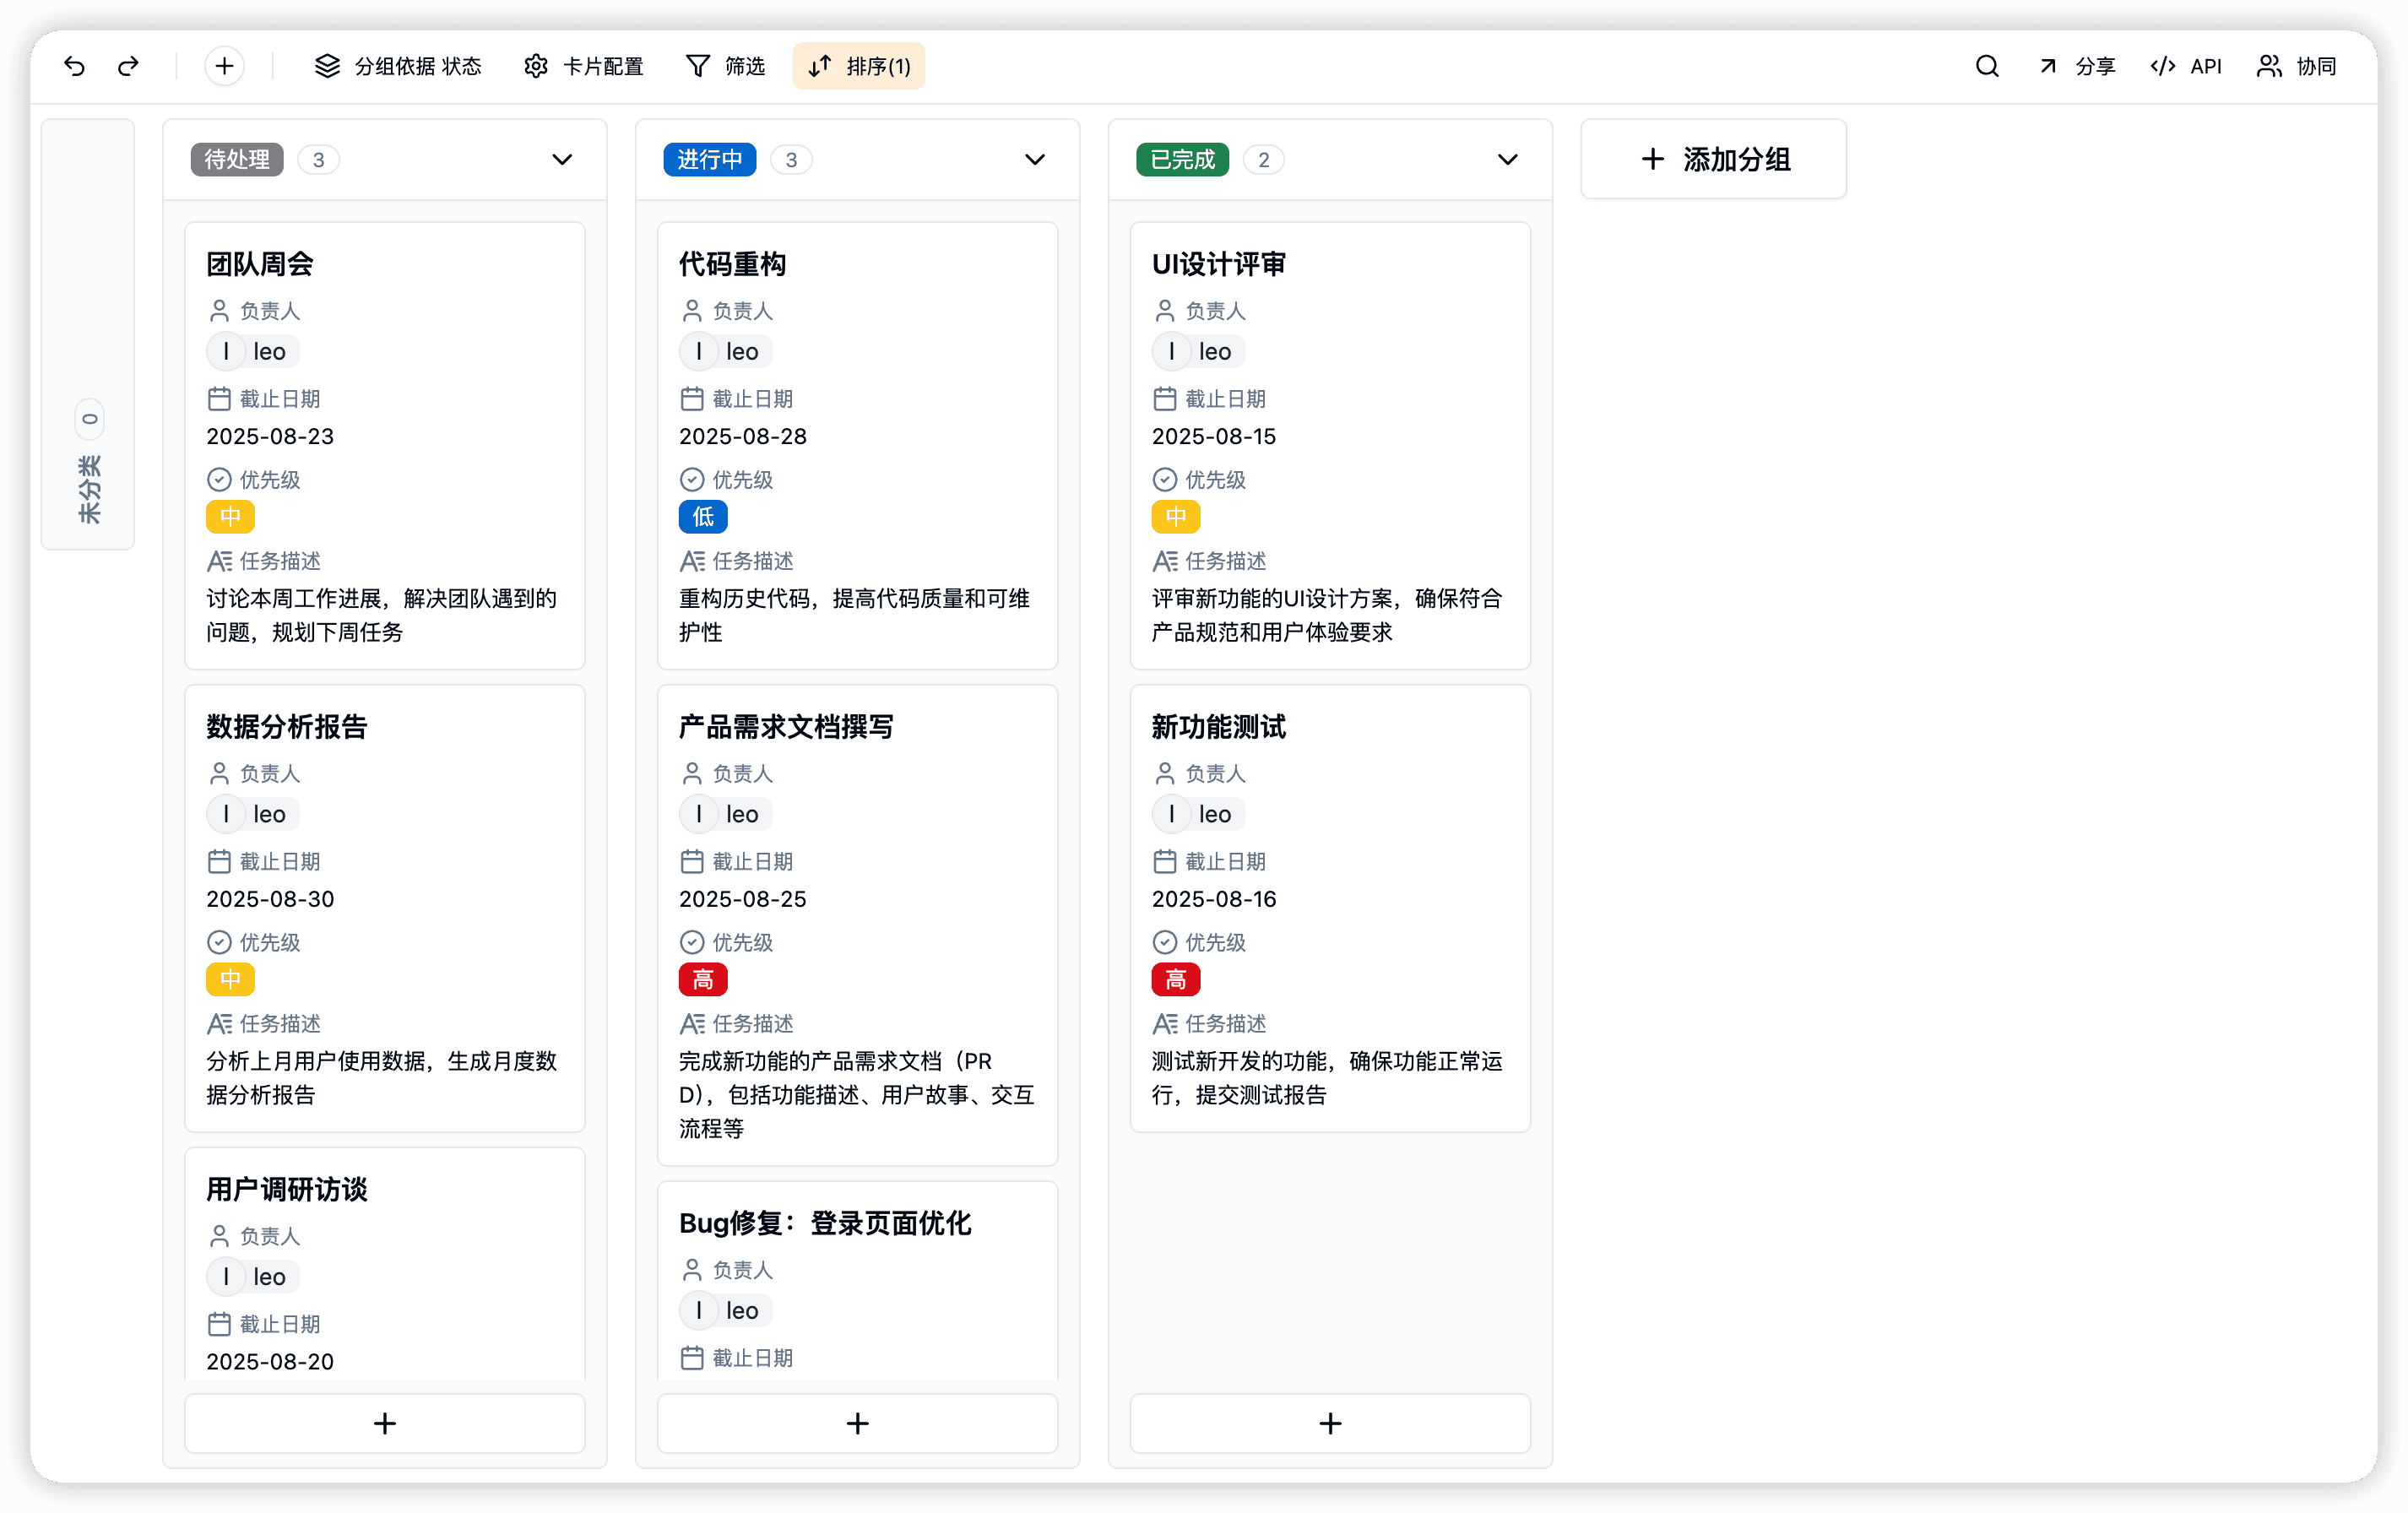
Task: Open the 代码重构 card title
Action: click(733, 264)
